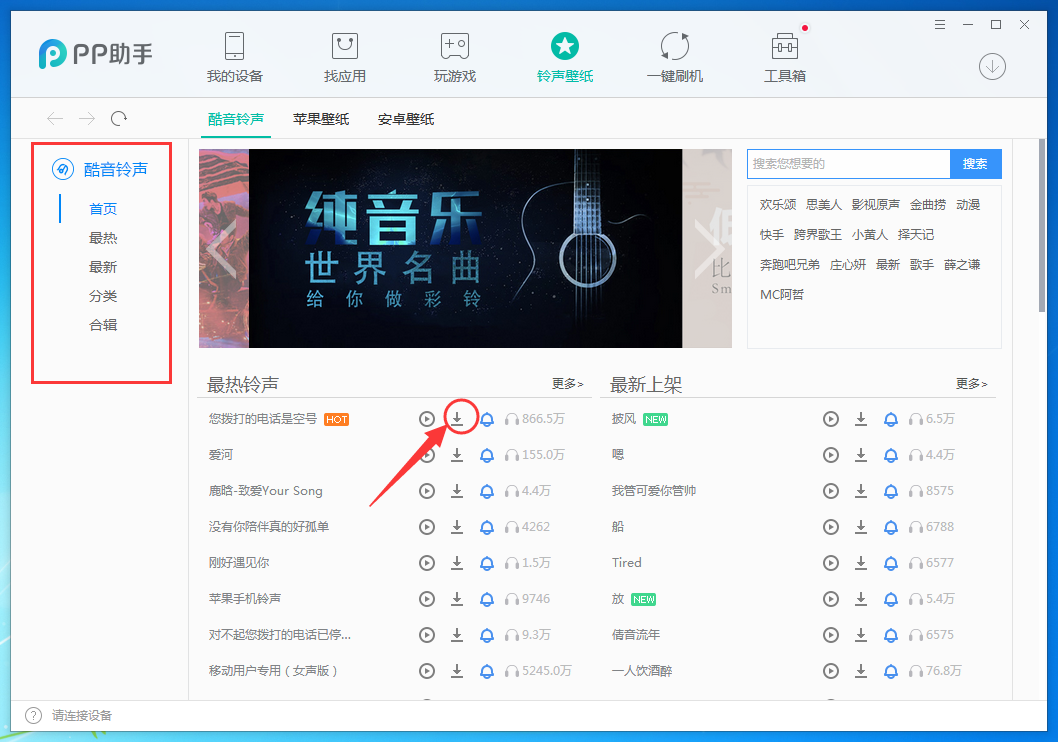Refresh the page with the reload icon

point(118,118)
